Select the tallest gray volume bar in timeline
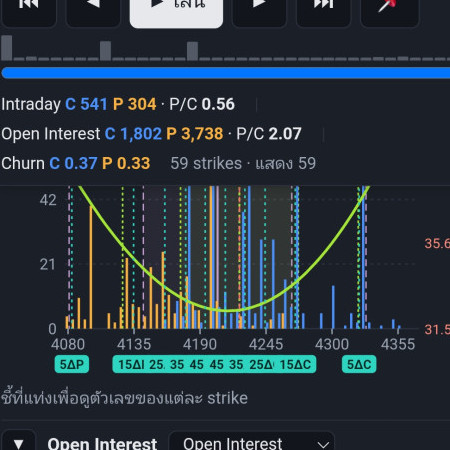 click(7, 48)
